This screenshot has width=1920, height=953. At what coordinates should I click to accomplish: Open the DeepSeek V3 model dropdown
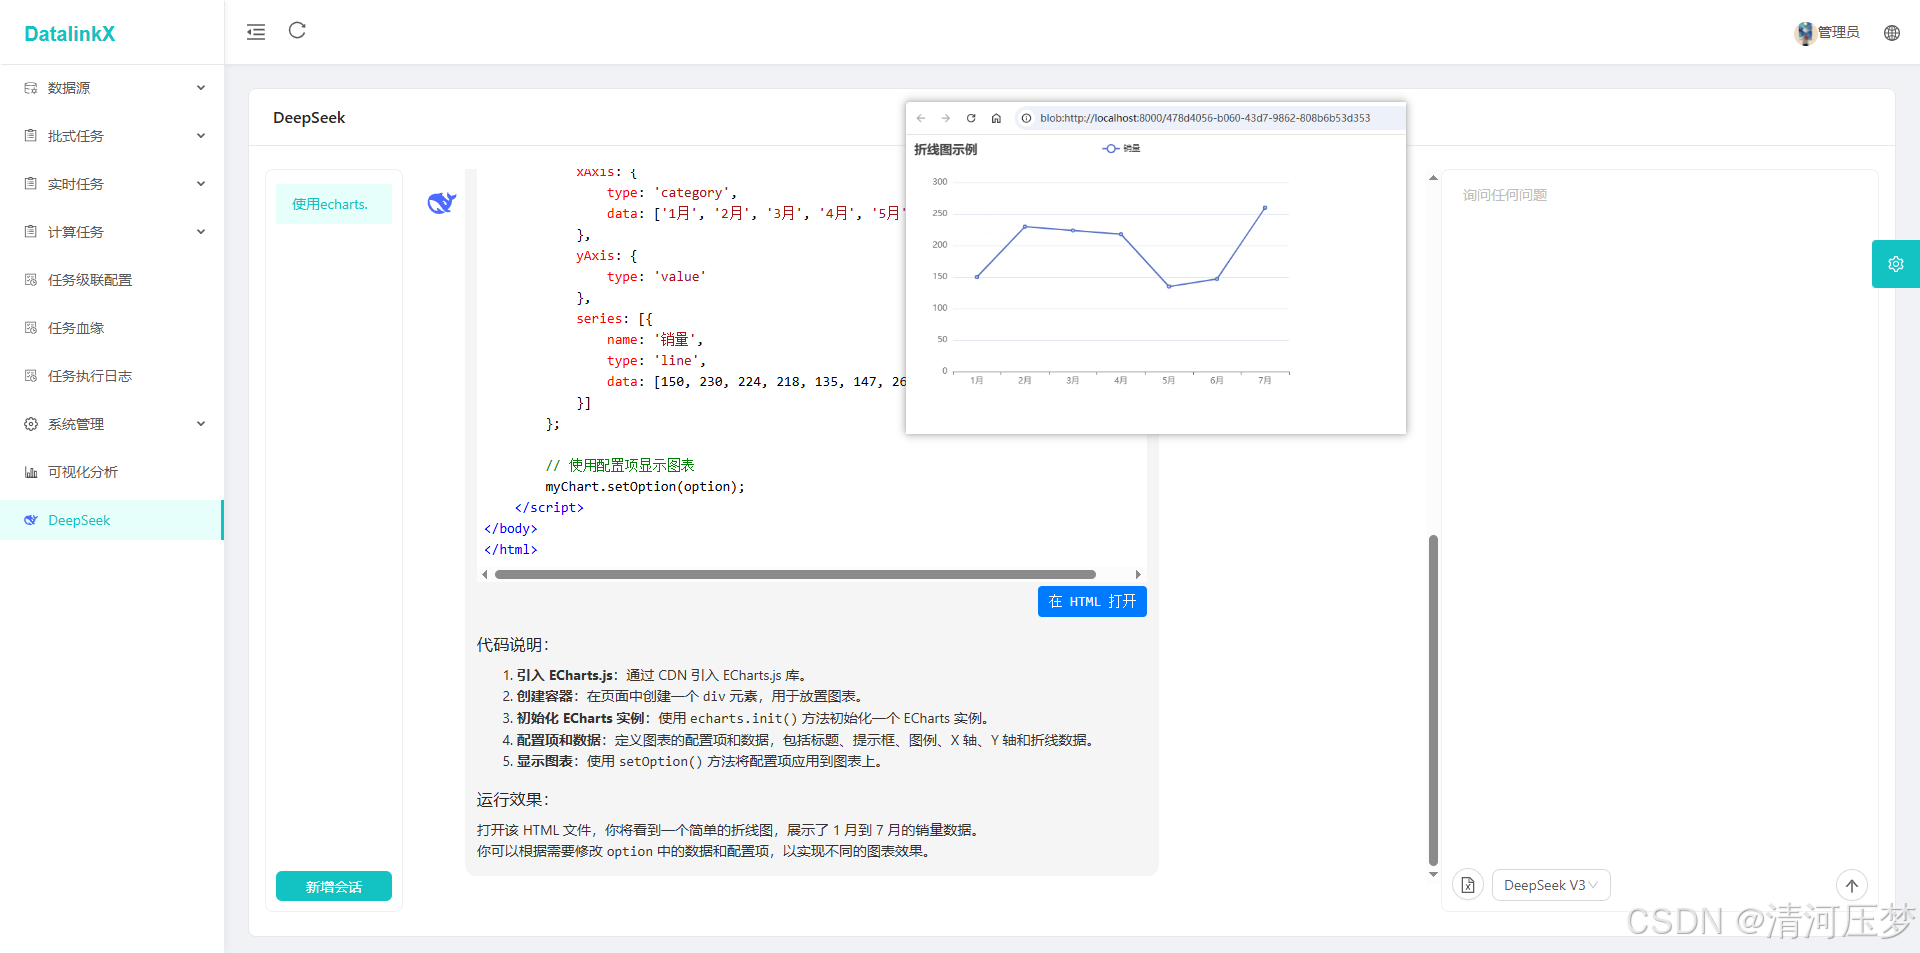(x=1551, y=885)
